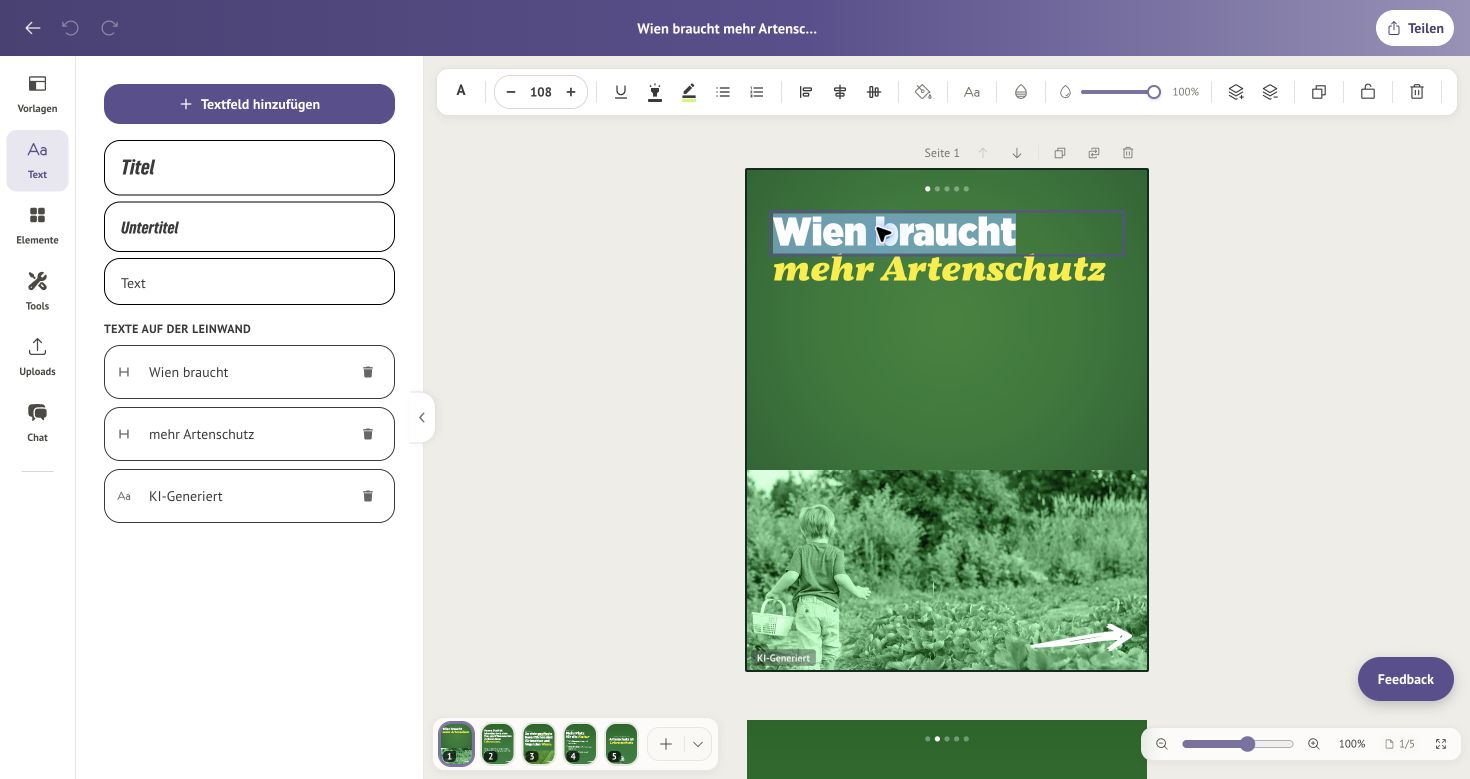Open font style Aa options in toolbar

pyautogui.click(x=972, y=92)
